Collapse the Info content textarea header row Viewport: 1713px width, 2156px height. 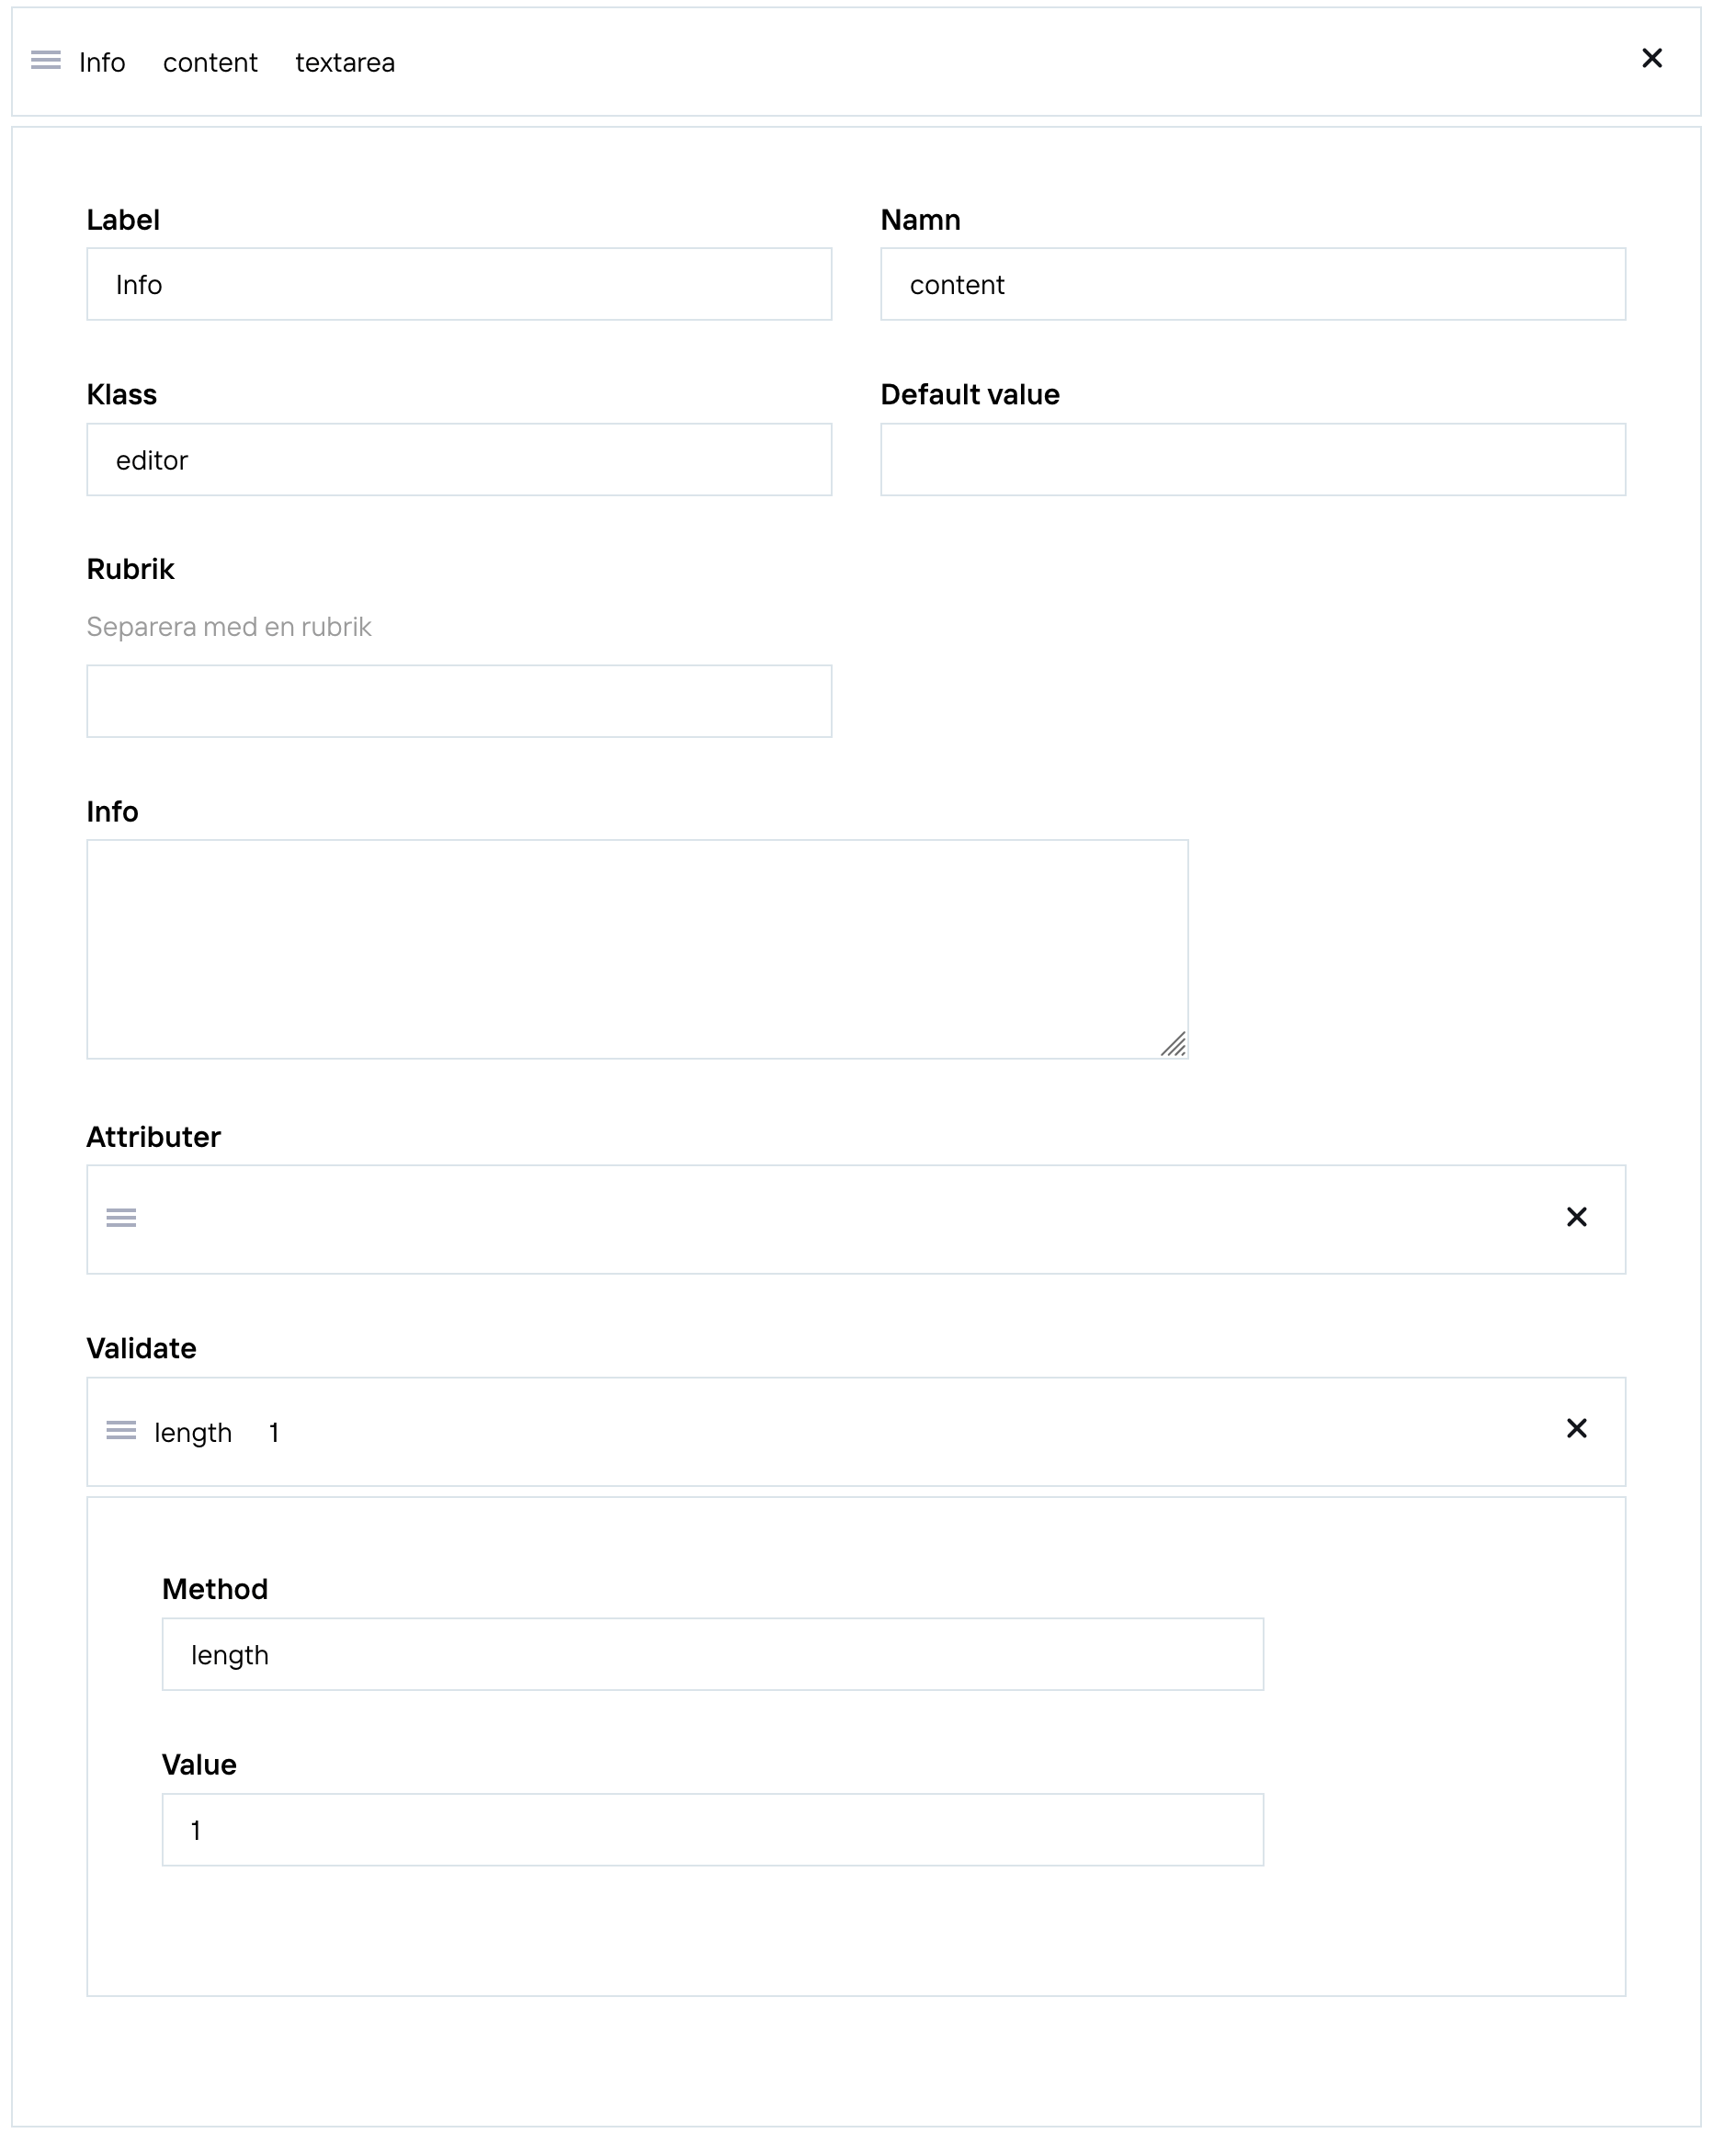856,62
